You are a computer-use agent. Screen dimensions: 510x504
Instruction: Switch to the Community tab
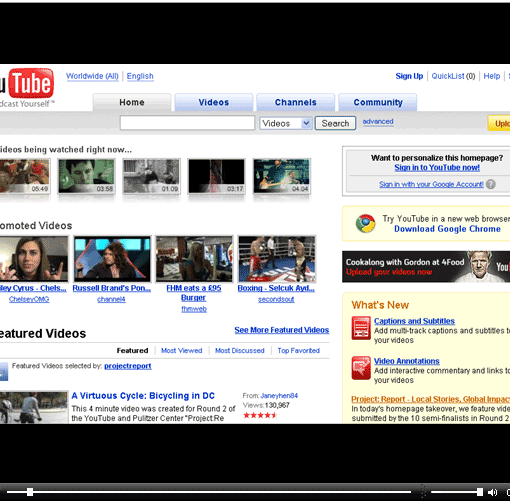click(378, 102)
